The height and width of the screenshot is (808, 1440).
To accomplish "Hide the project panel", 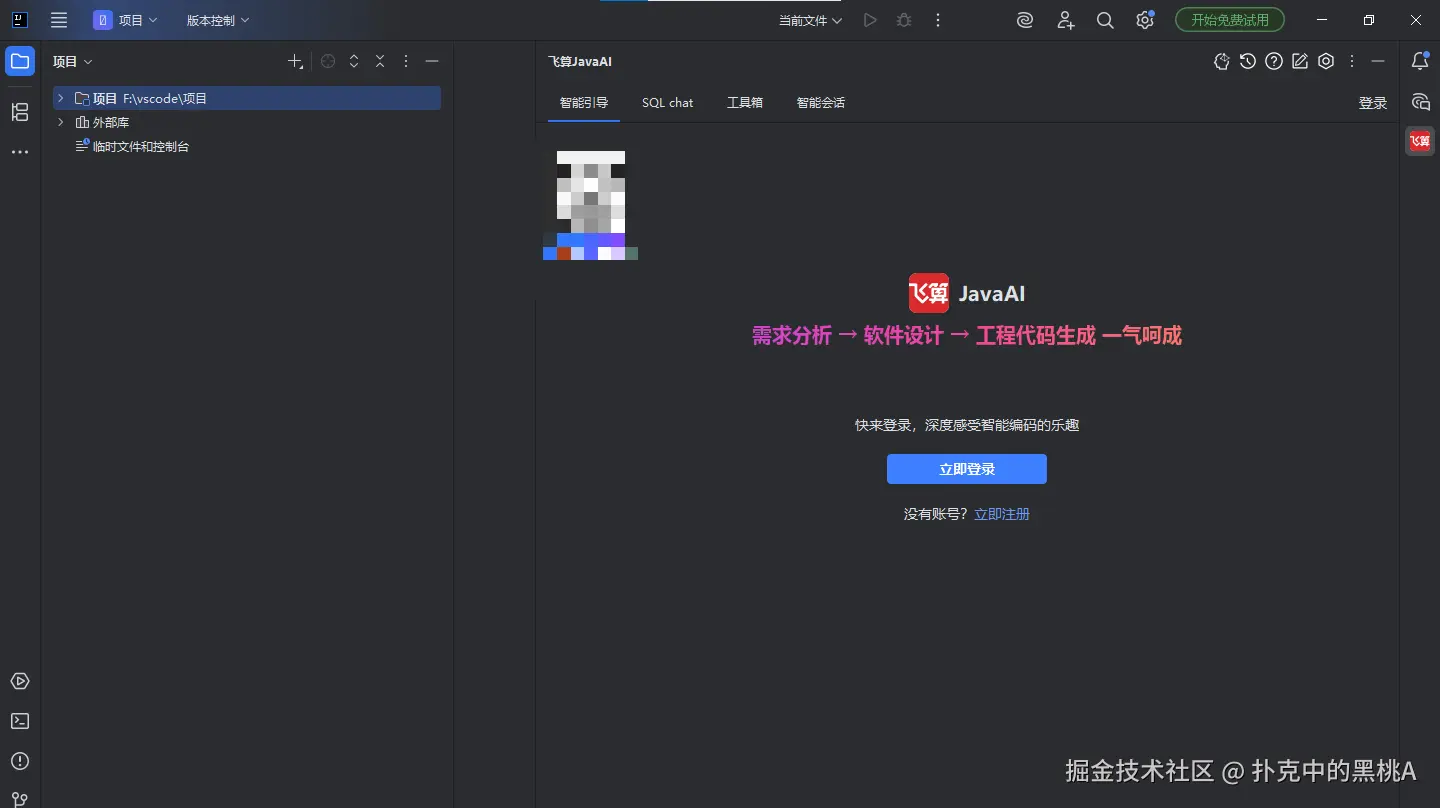I will (432, 61).
